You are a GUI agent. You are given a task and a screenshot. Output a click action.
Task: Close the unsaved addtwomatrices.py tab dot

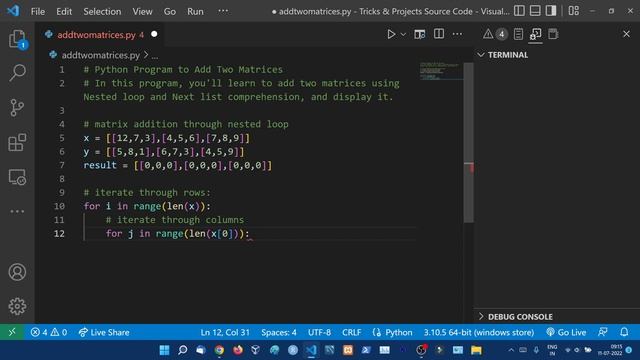pyautogui.click(x=154, y=34)
